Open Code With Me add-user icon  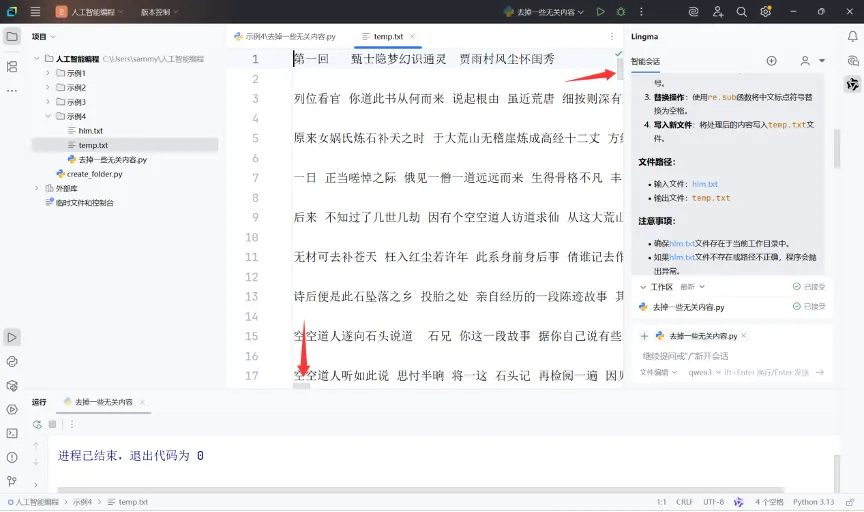point(717,12)
